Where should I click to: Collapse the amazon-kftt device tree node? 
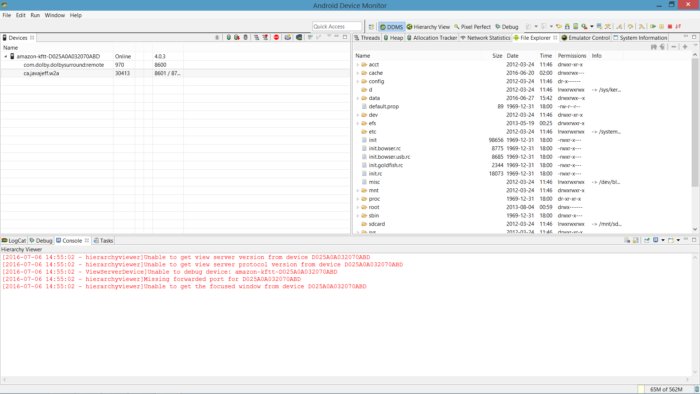(5, 57)
